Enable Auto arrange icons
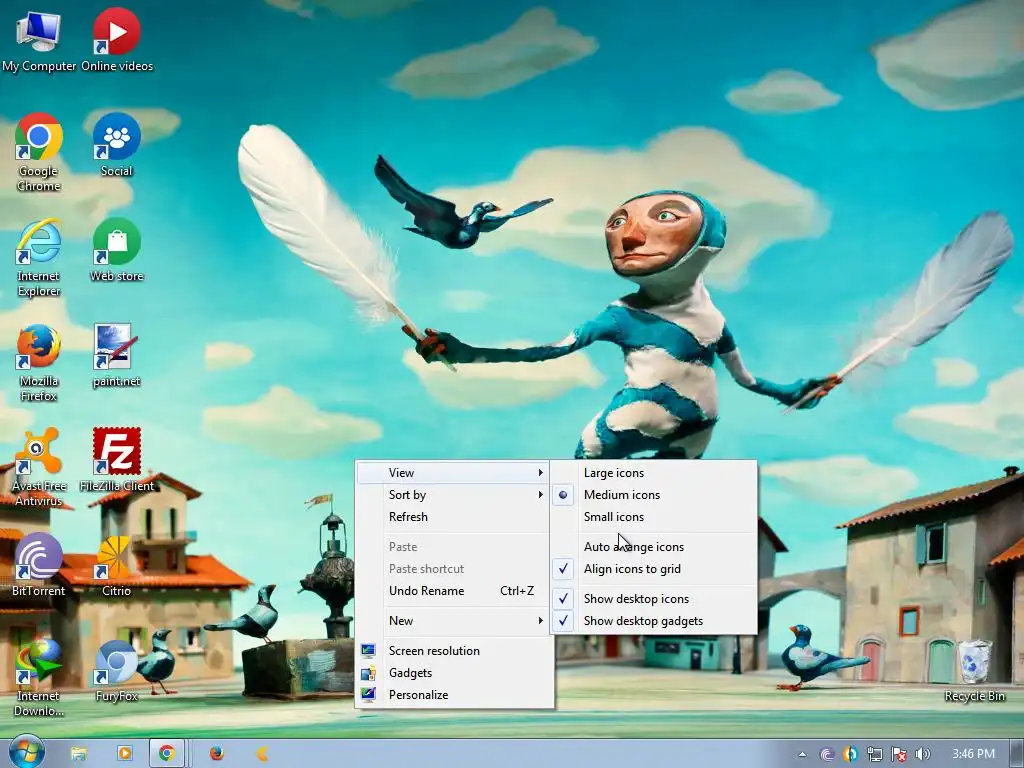This screenshot has width=1024, height=768. click(654, 547)
